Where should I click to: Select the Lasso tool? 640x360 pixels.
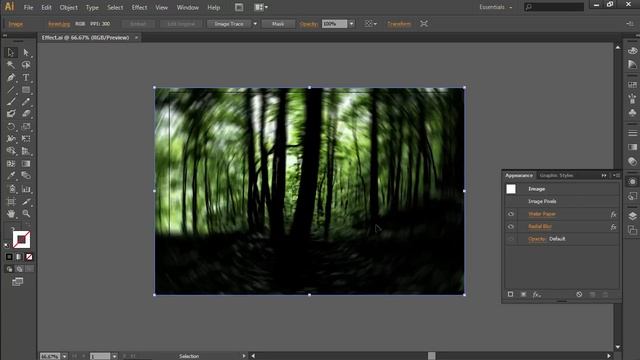click(26, 65)
